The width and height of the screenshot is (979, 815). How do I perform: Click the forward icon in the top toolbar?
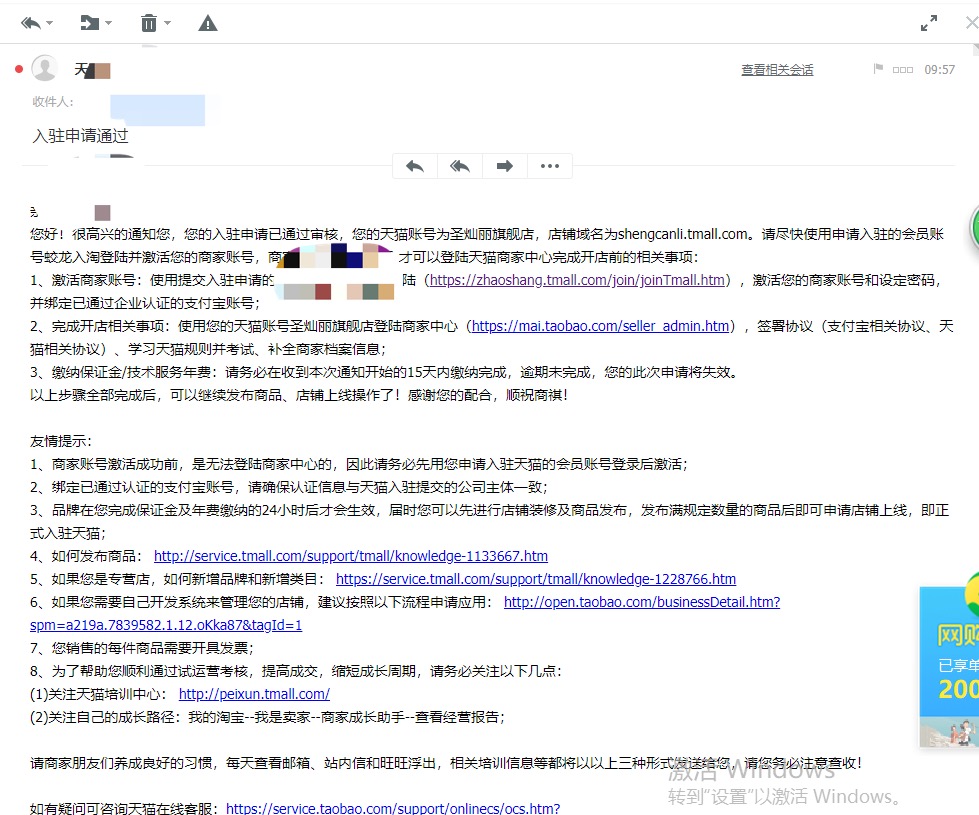[x=90, y=24]
